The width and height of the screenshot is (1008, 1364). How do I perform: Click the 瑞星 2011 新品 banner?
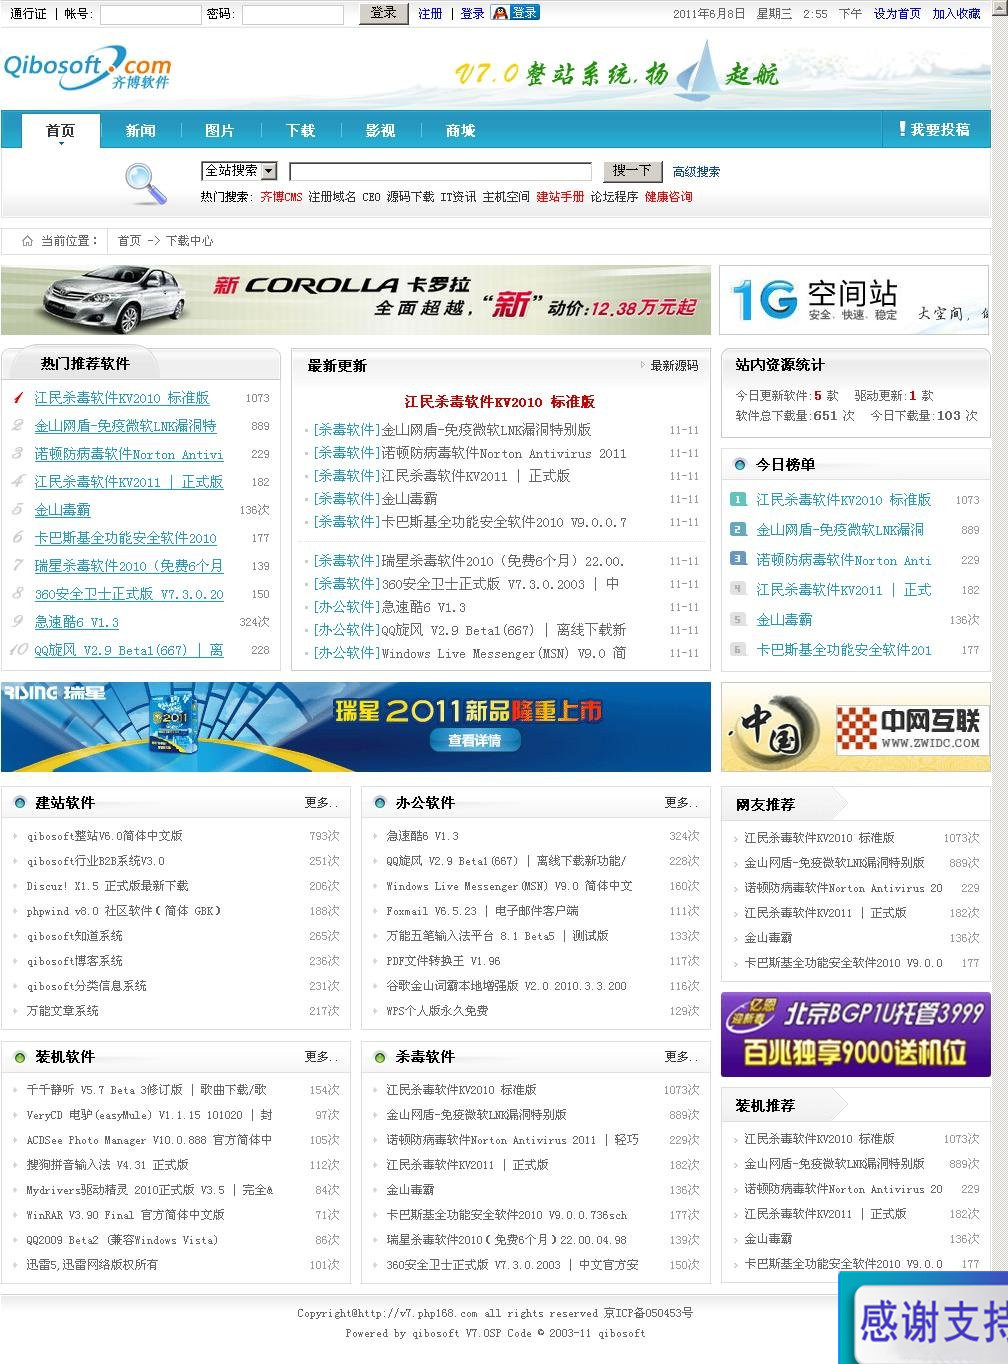pyautogui.click(x=356, y=727)
